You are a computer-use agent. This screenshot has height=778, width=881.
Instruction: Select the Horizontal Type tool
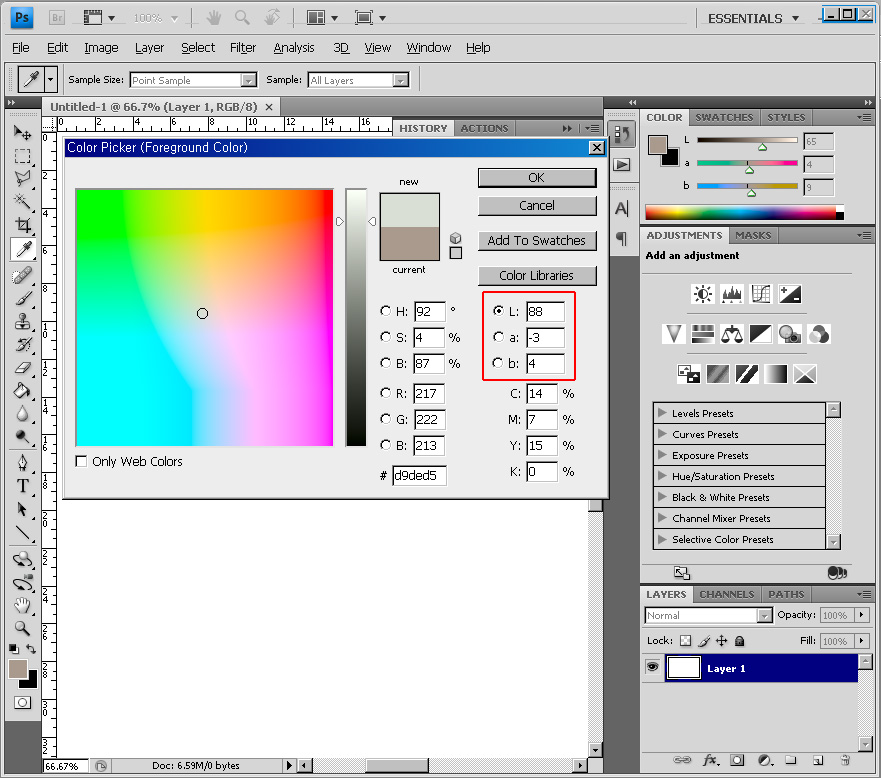[22, 486]
